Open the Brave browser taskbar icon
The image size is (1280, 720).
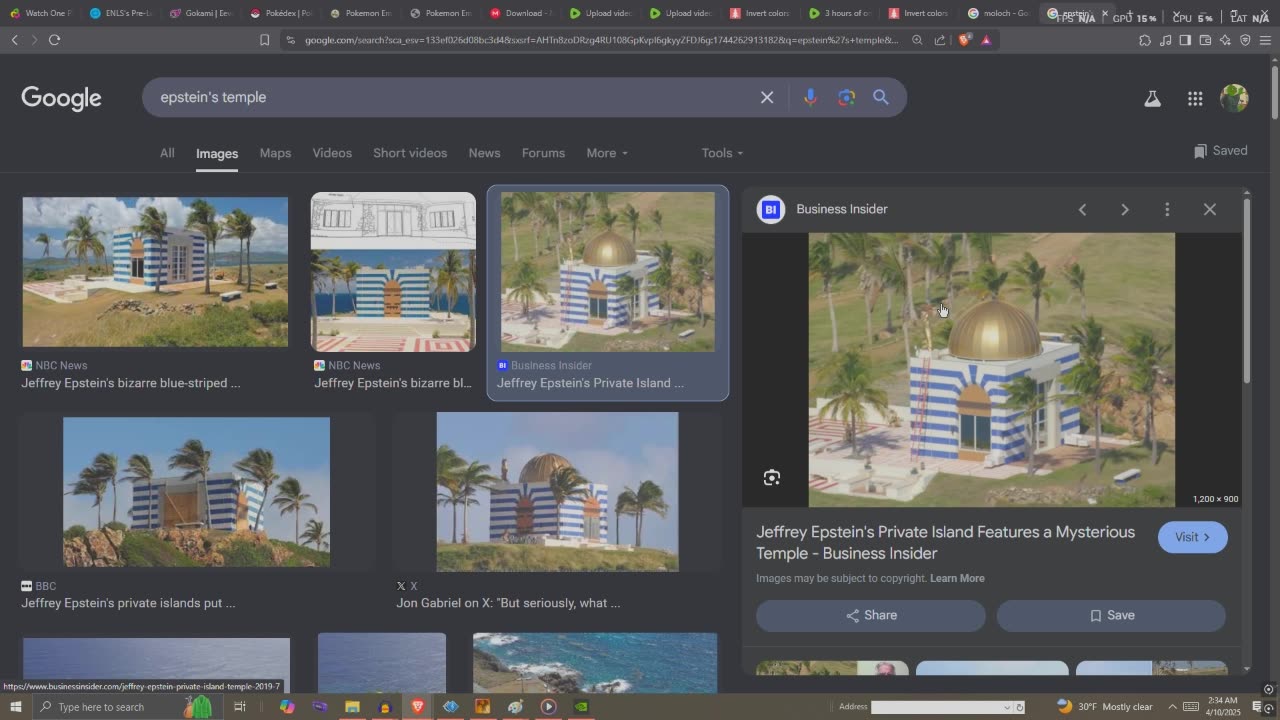pyautogui.click(x=418, y=707)
